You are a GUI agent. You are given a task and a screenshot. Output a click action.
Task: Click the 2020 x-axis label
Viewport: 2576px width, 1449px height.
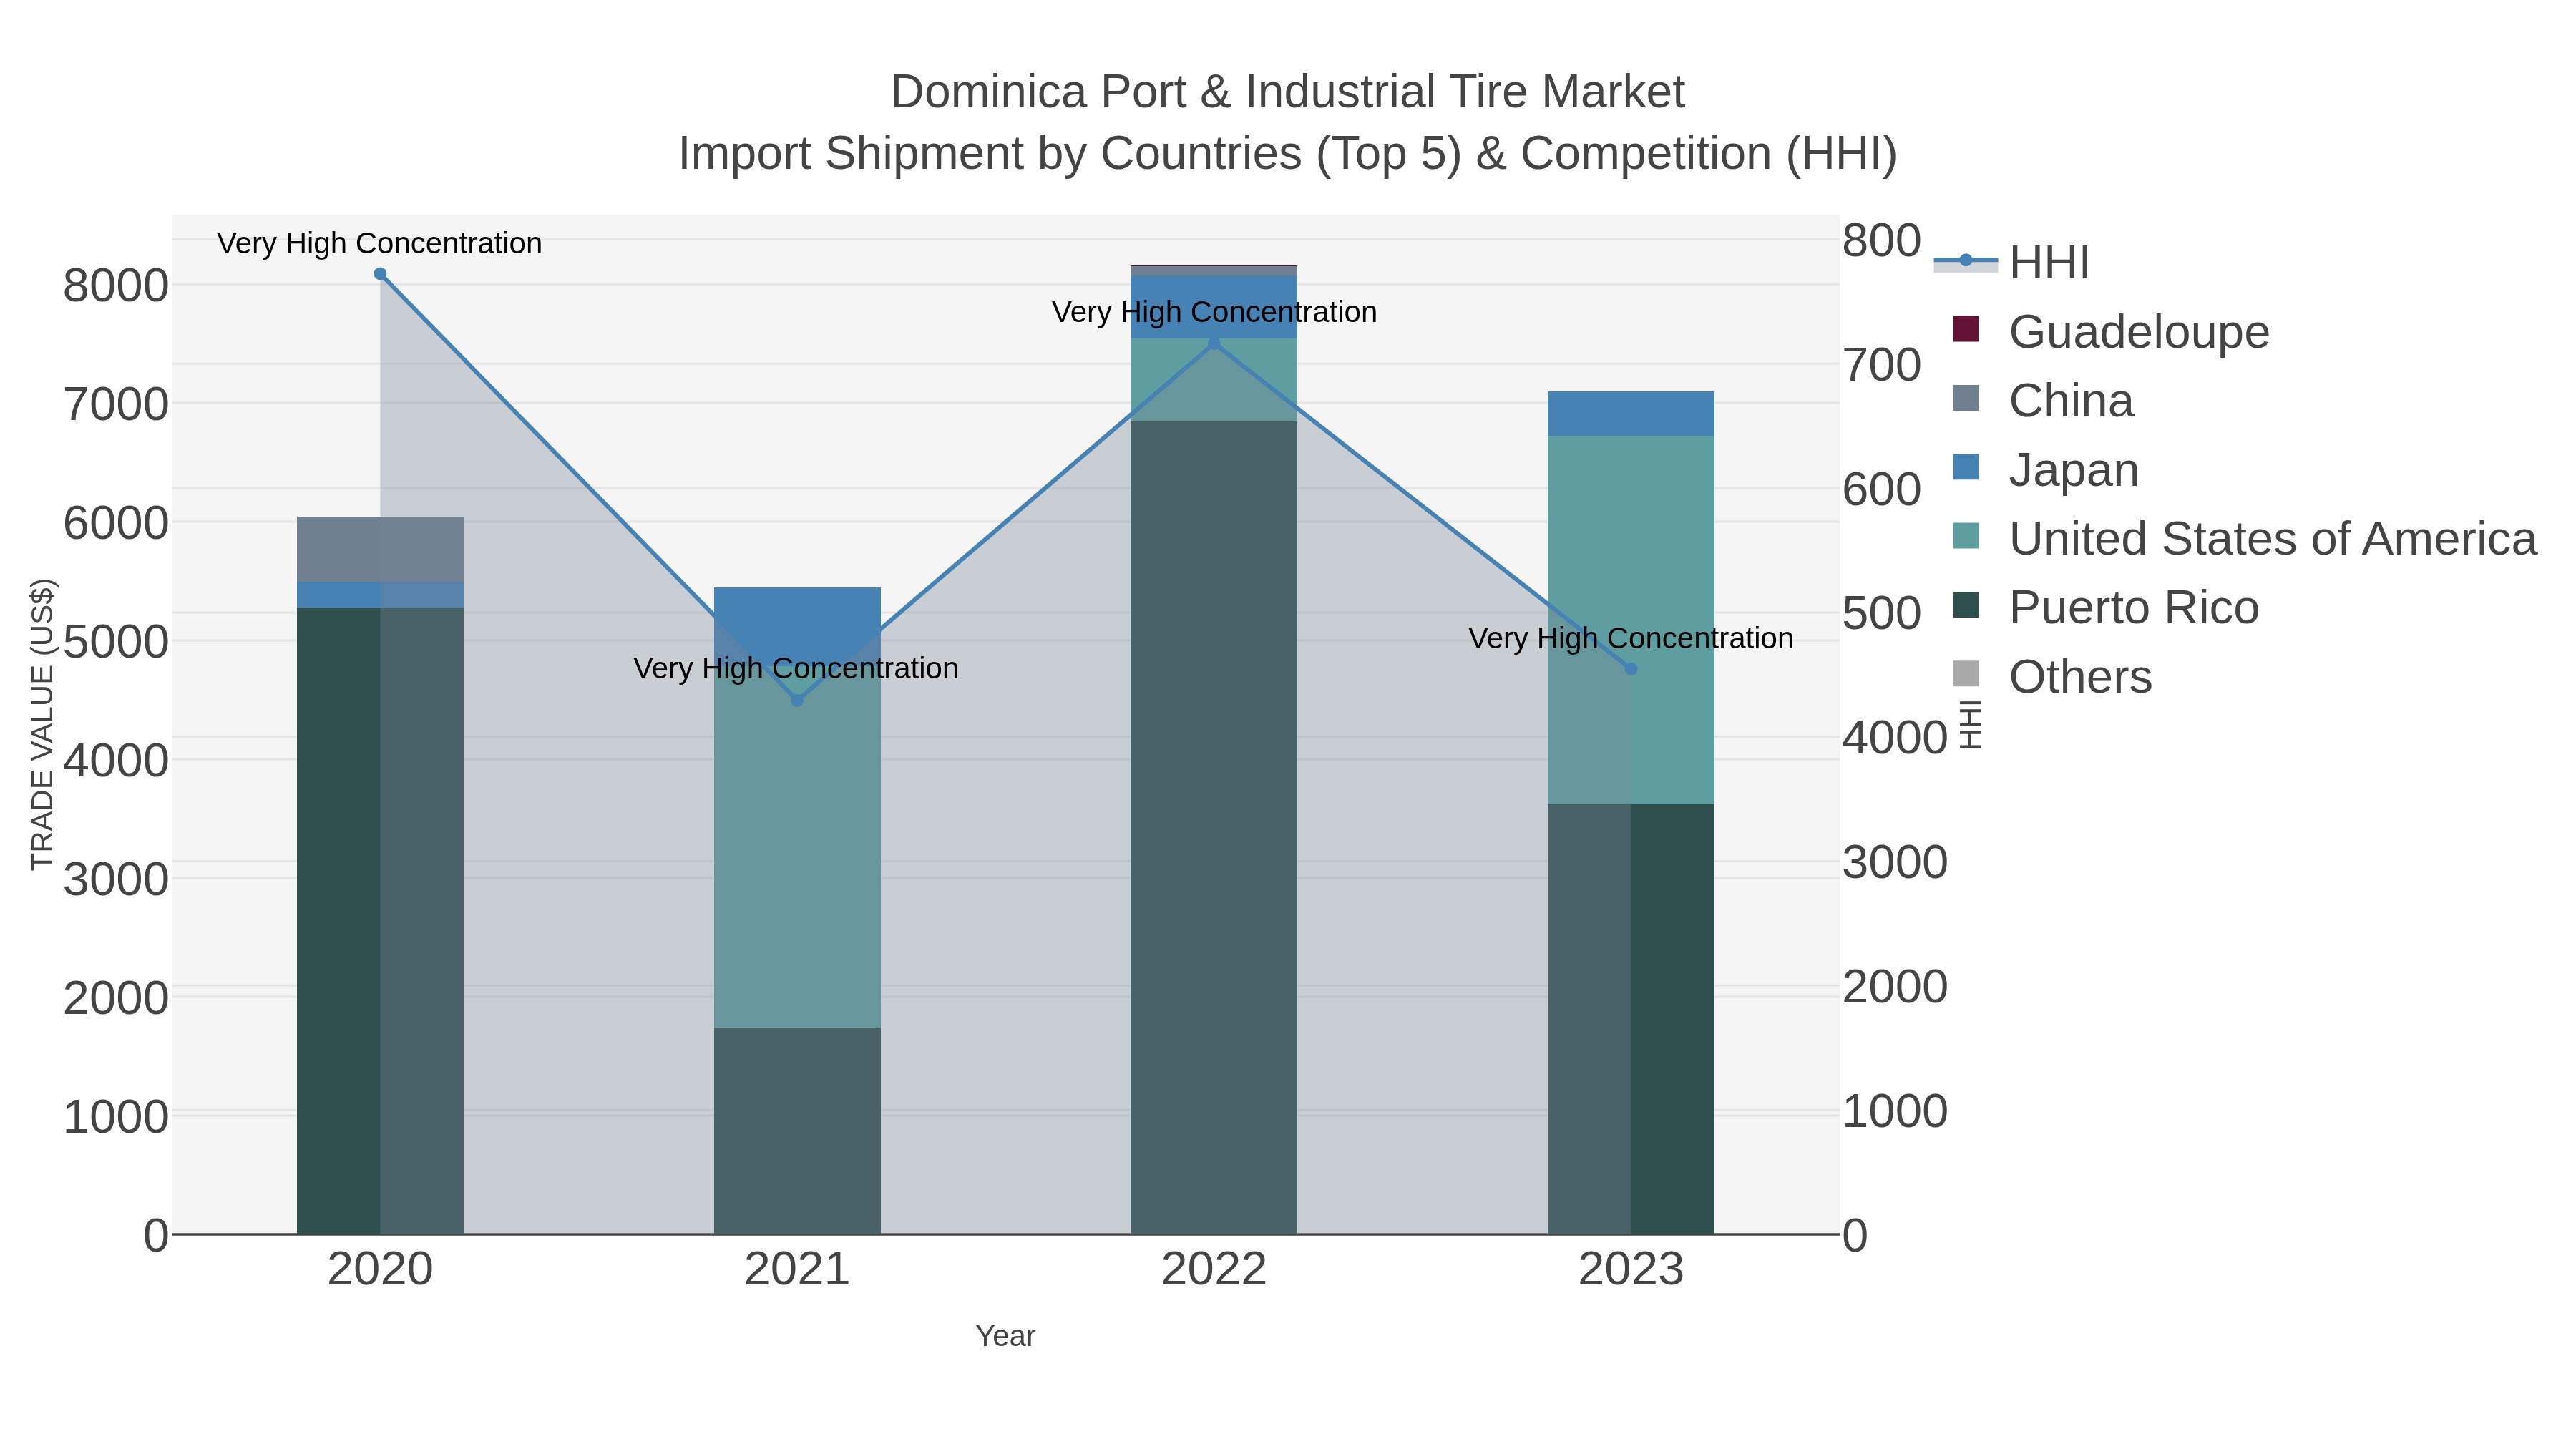pos(380,1270)
